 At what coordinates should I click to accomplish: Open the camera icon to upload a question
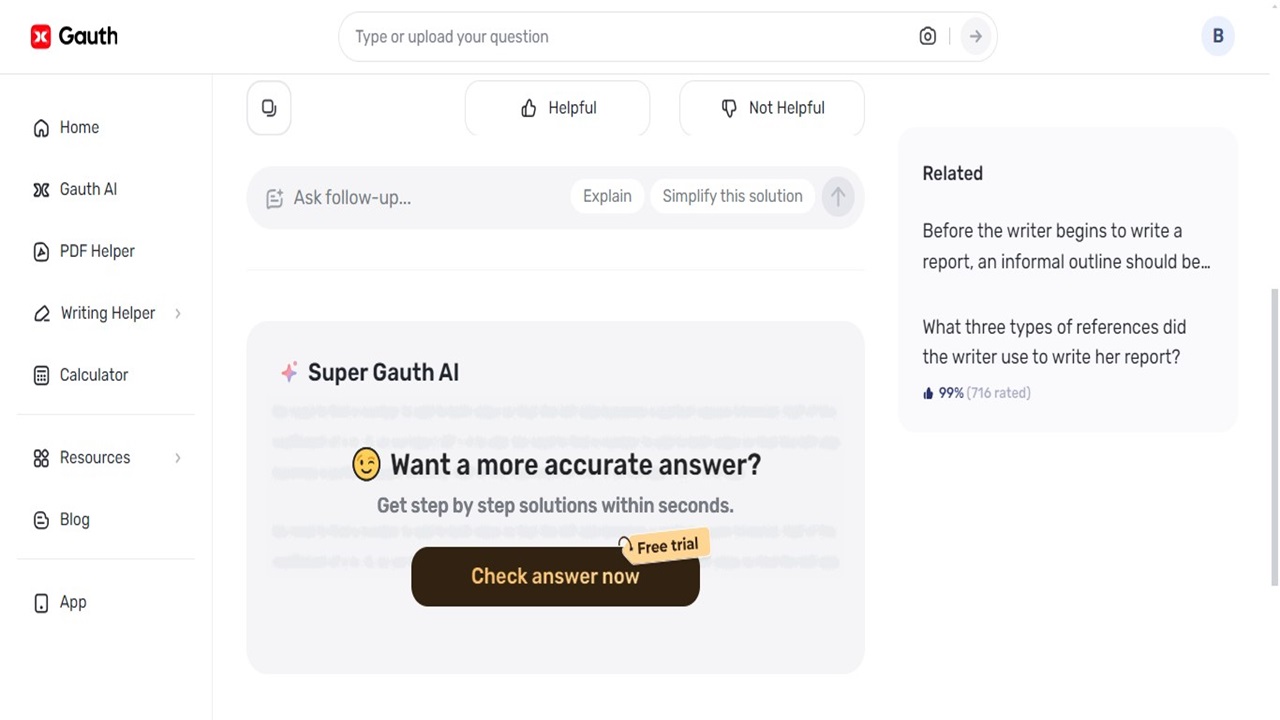[x=927, y=36]
